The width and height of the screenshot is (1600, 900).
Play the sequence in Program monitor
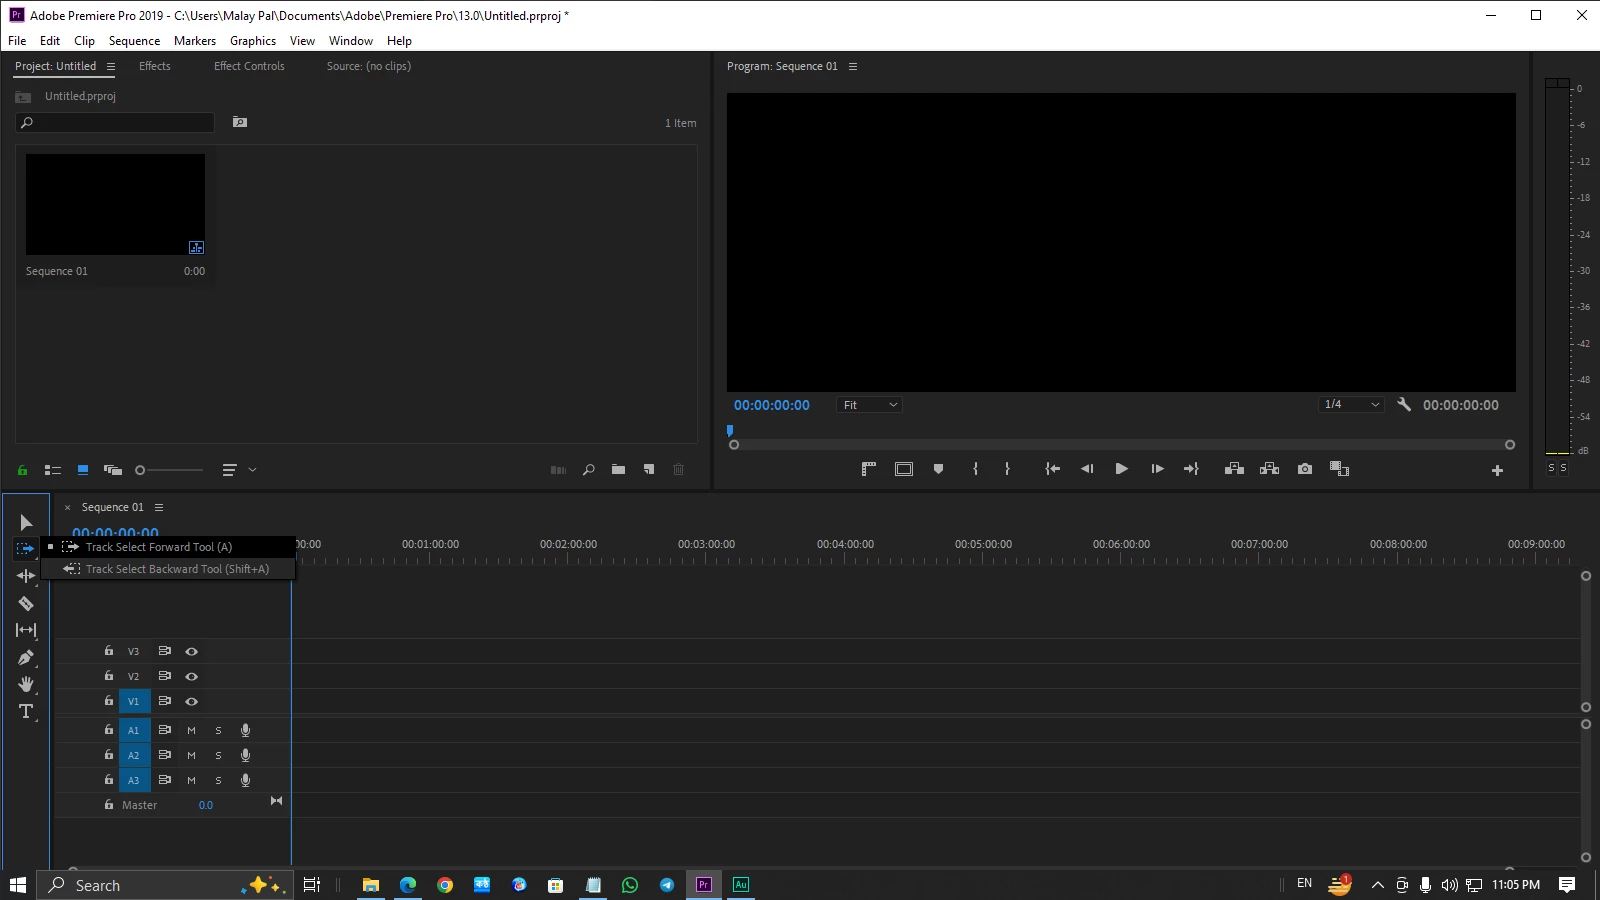point(1121,469)
